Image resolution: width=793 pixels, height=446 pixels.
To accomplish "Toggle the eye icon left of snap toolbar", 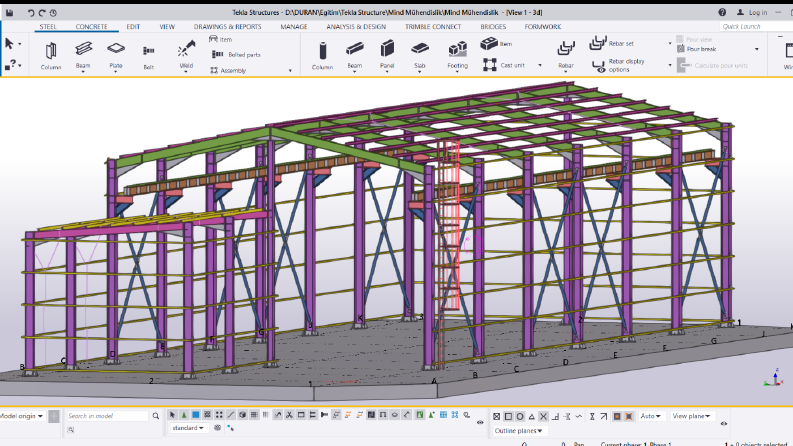I will click(x=480, y=422).
